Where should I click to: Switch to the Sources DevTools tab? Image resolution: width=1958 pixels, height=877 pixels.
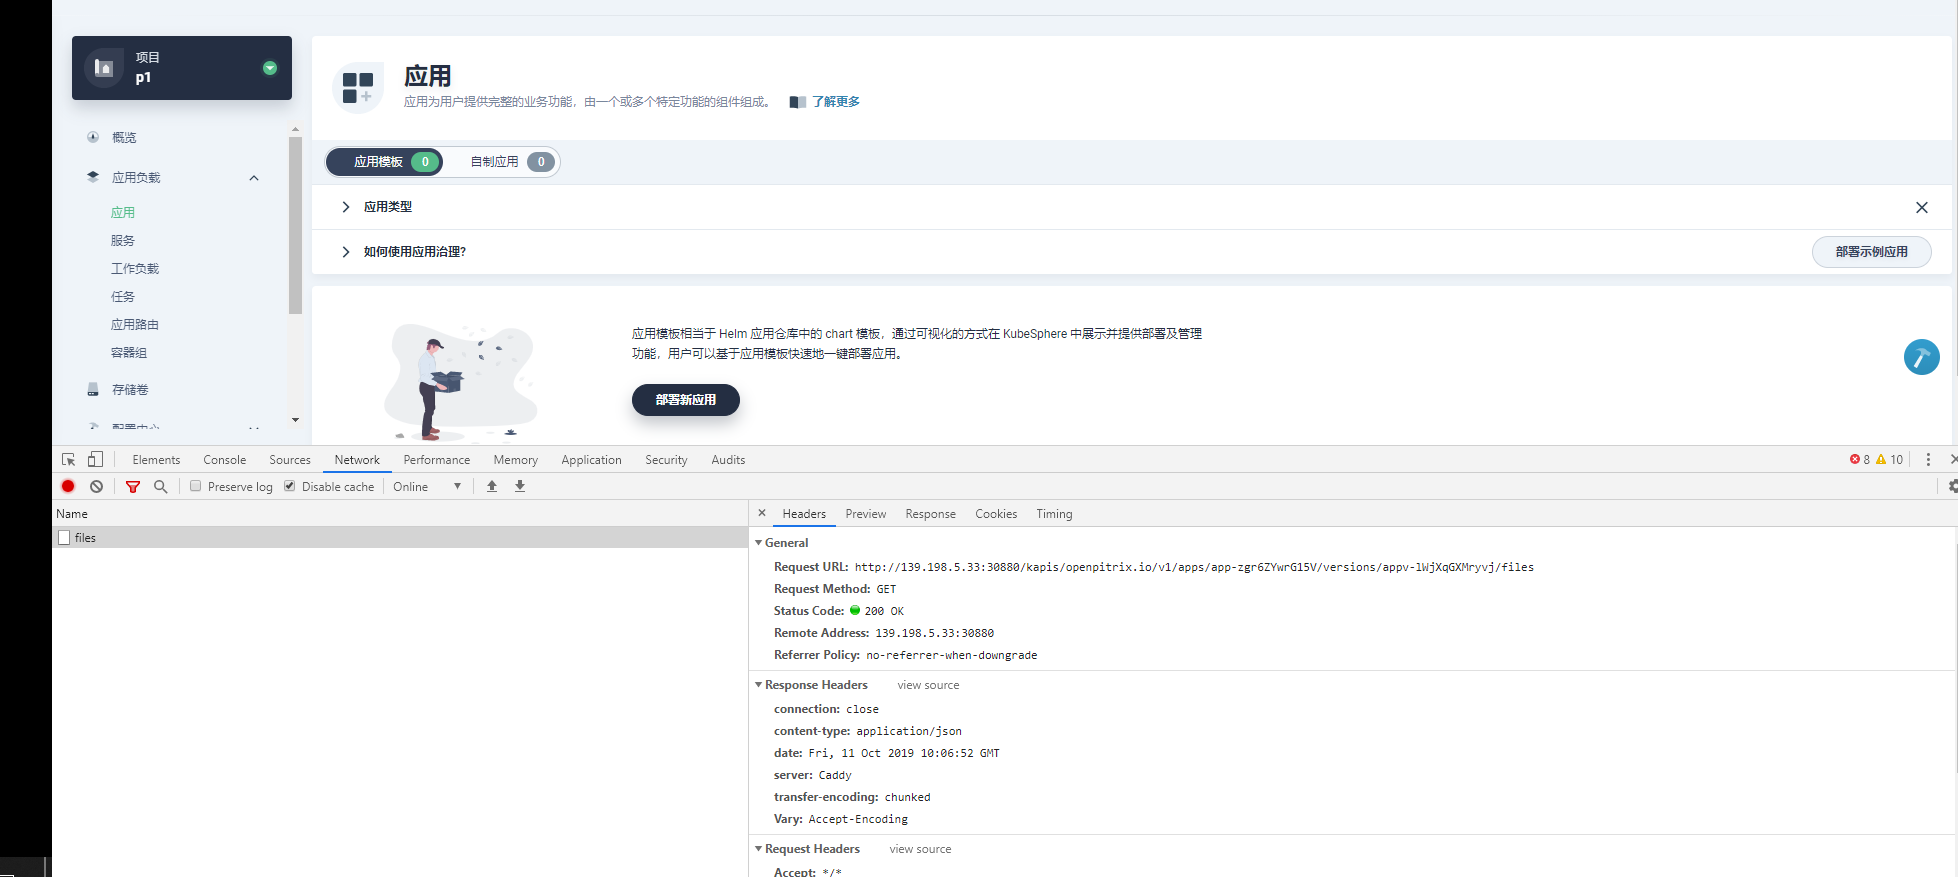[290, 460]
